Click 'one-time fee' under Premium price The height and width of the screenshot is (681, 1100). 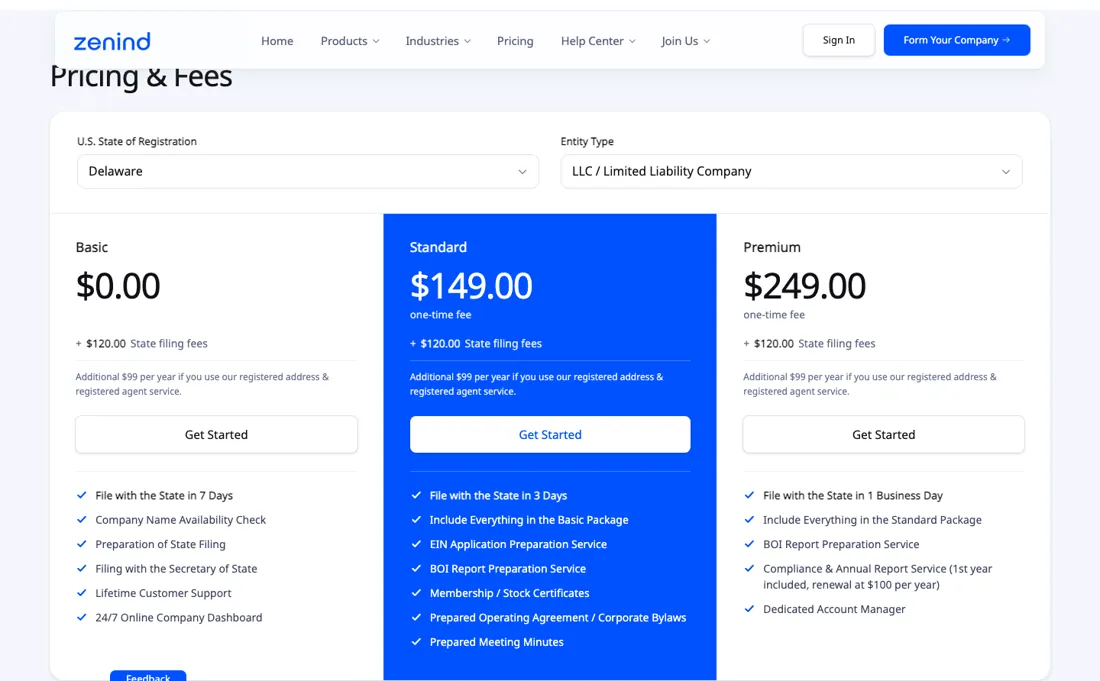(774, 315)
